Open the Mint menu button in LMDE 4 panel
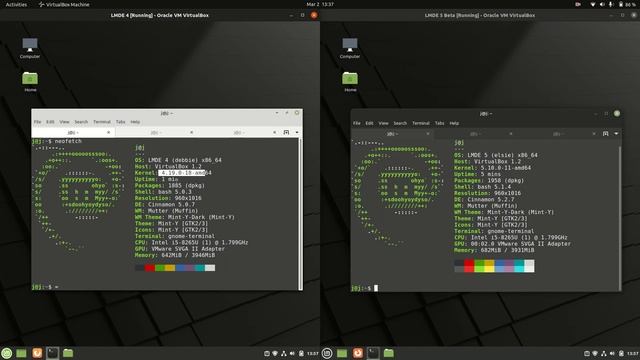 tap(7, 353)
